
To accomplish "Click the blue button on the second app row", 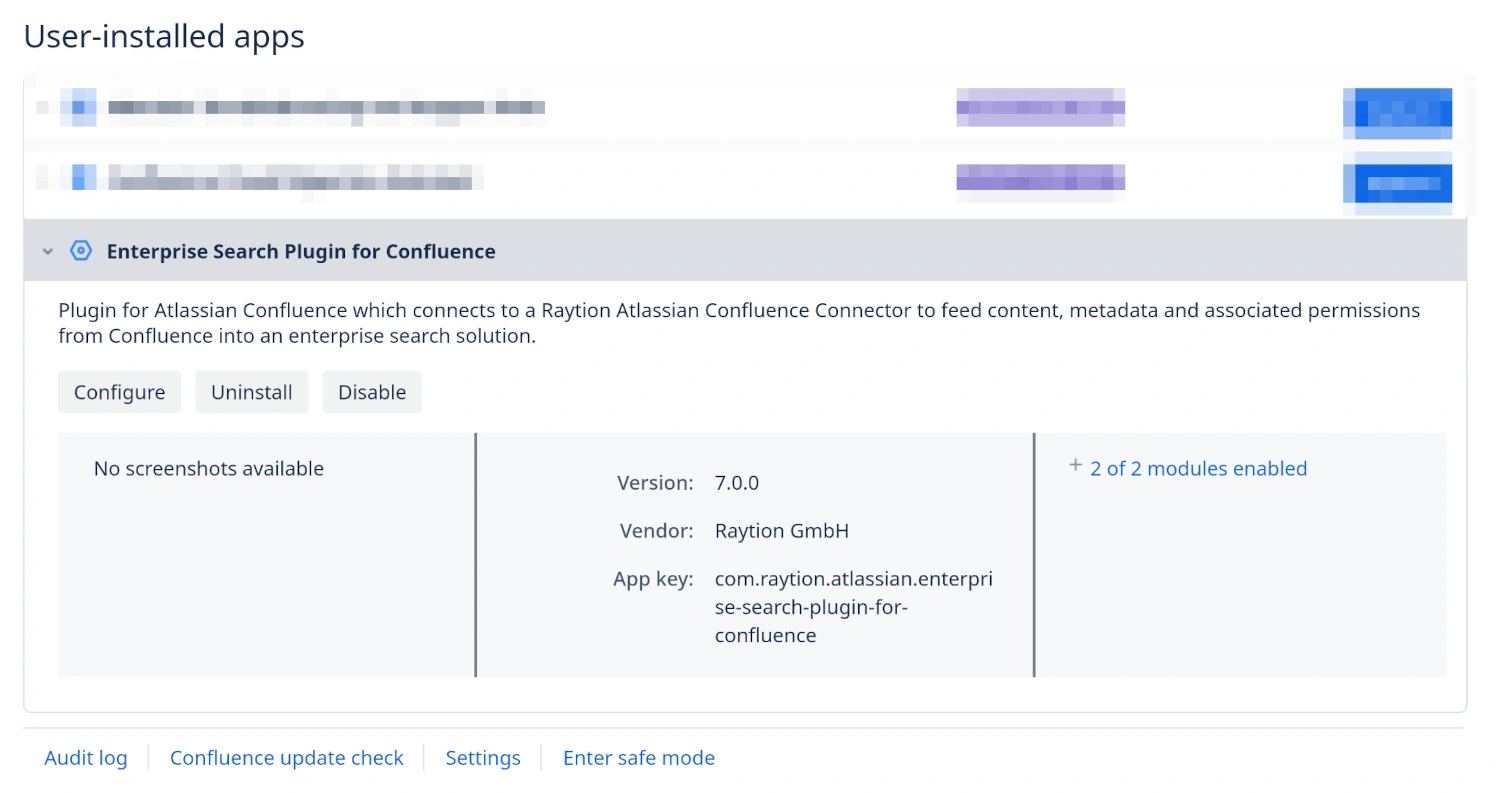I will click(x=1398, y=181).
